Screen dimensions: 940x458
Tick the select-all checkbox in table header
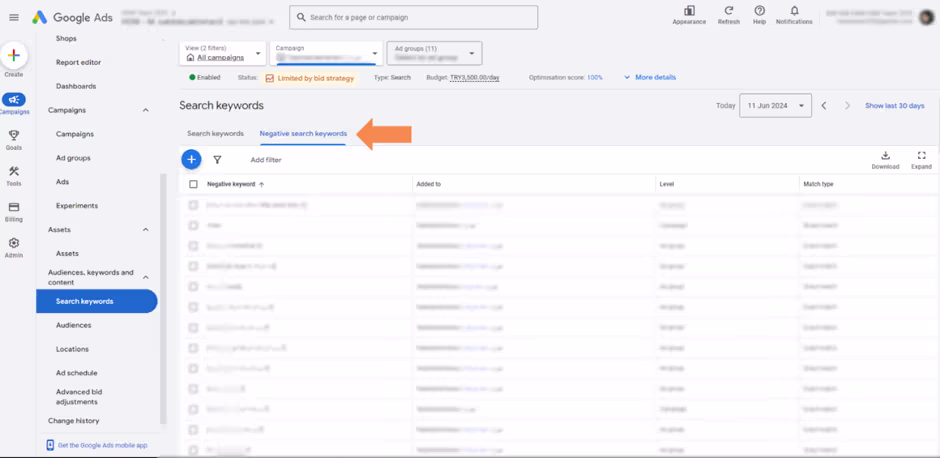193,185
